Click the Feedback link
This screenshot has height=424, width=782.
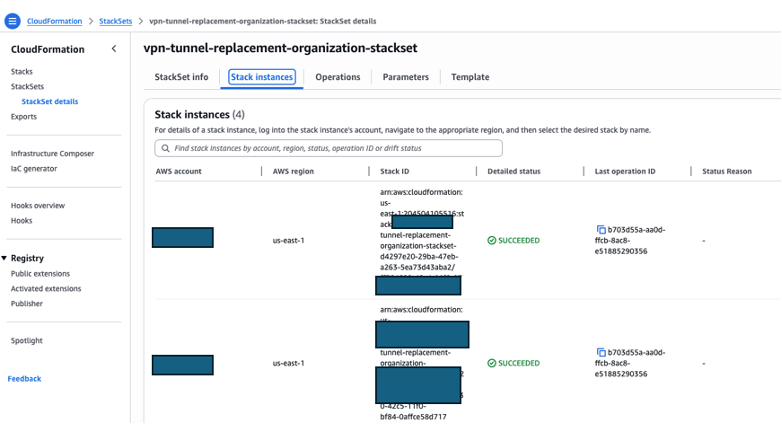click(24, 379)
